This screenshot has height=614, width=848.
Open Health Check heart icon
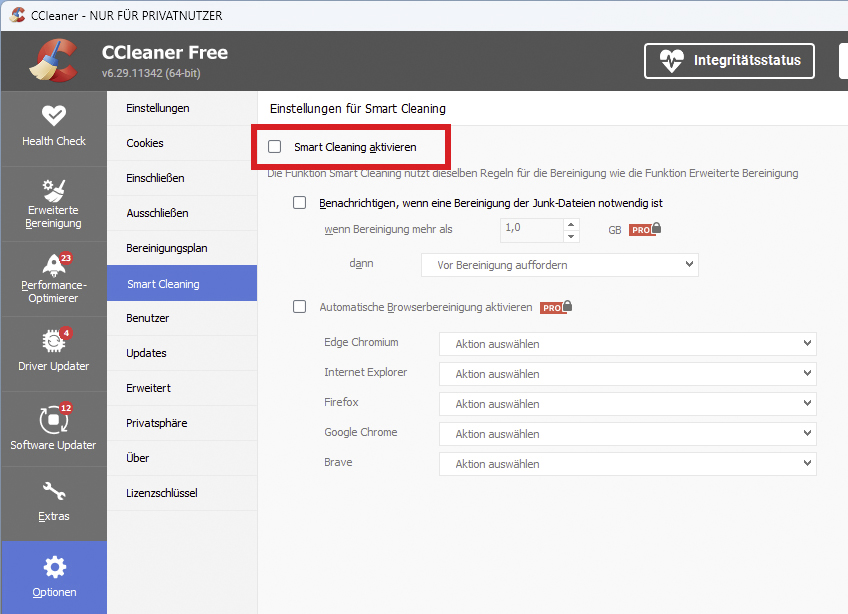54,115
